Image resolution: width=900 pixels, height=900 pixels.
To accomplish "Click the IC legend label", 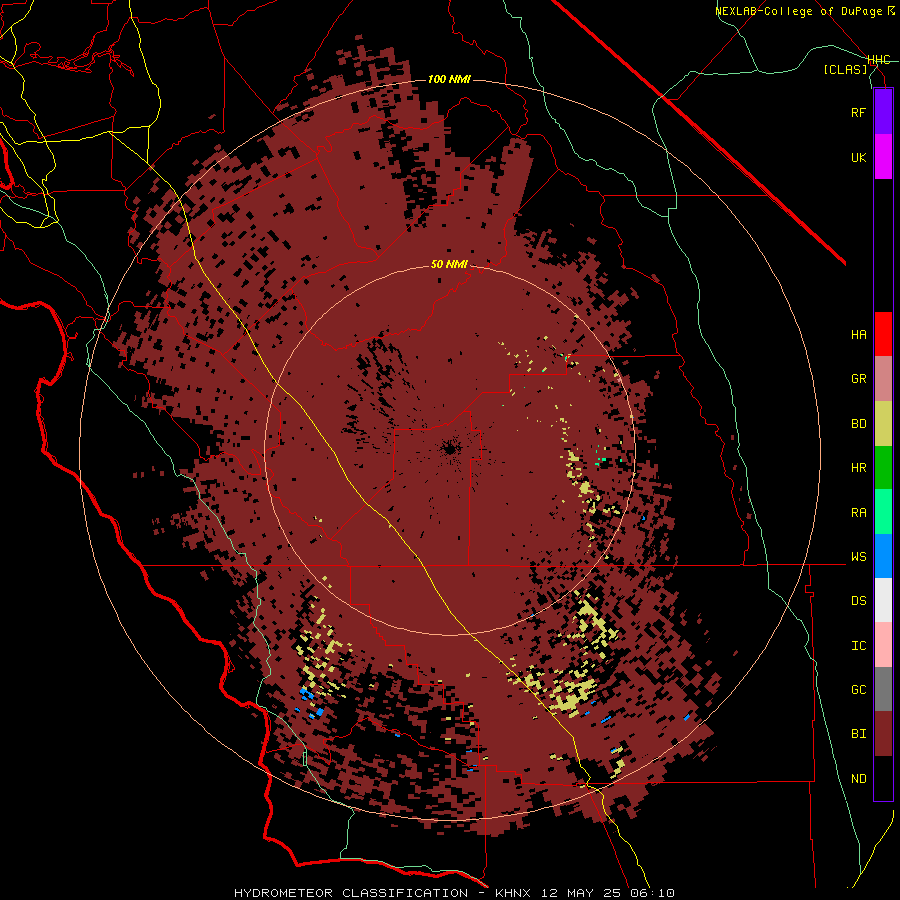I will point(858,646).
